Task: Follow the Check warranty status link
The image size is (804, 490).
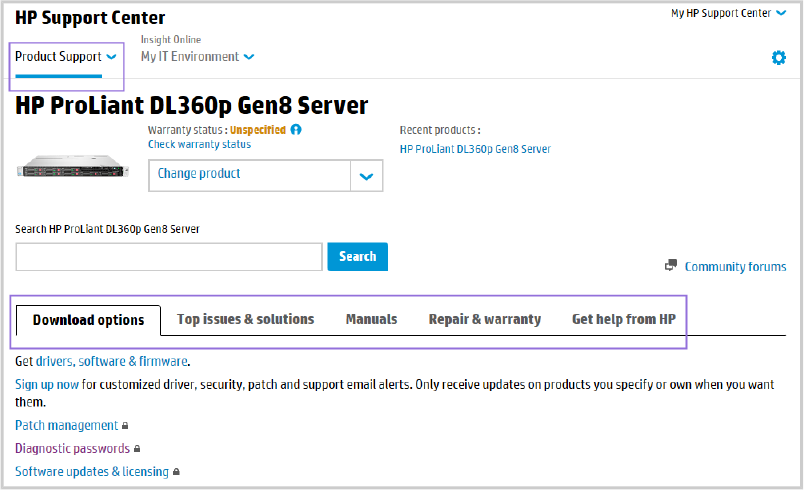Action: 199,145
